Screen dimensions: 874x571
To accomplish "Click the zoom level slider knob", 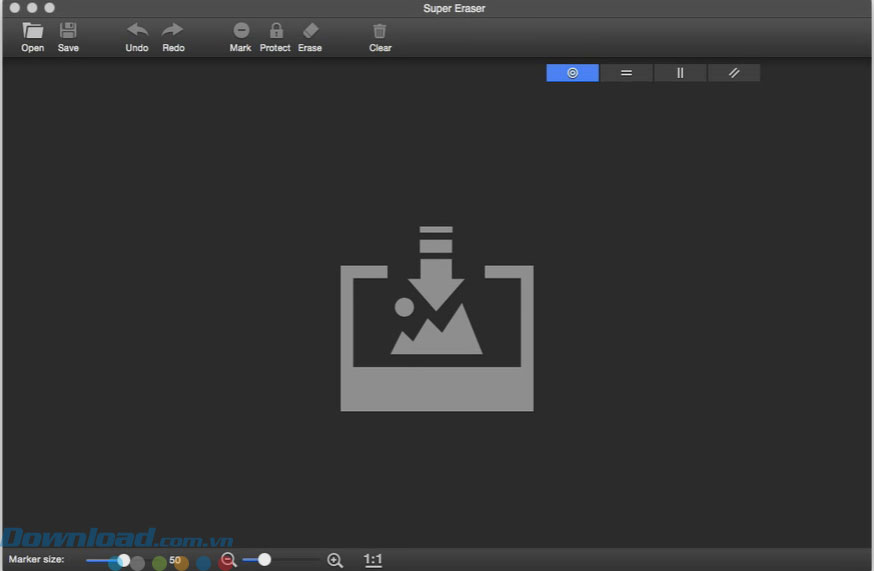I will click(264, 560).
